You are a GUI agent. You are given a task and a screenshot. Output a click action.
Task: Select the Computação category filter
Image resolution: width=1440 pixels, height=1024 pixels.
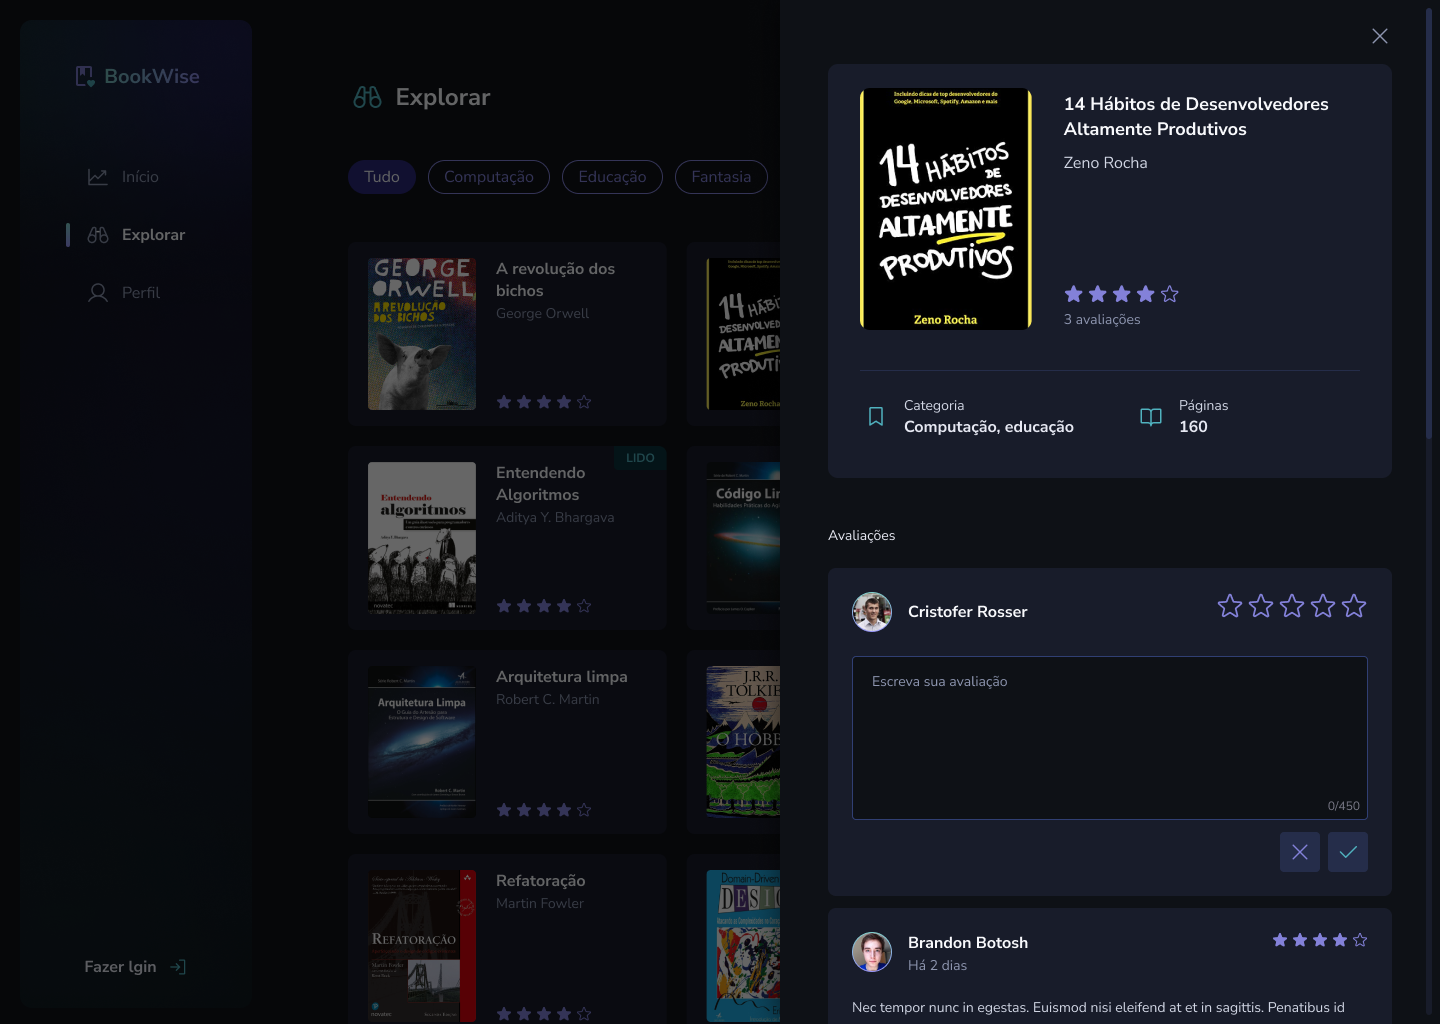[489, 177]
